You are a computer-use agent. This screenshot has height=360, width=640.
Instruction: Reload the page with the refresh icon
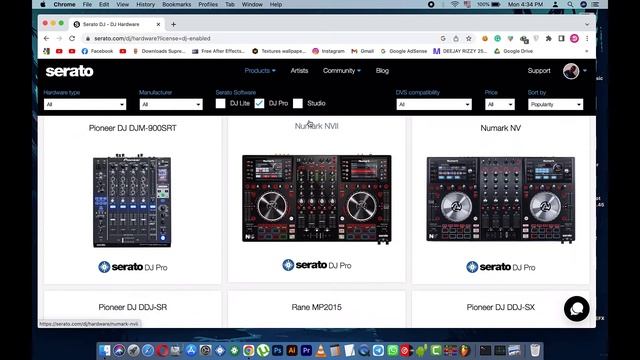[x=72, y=38]
